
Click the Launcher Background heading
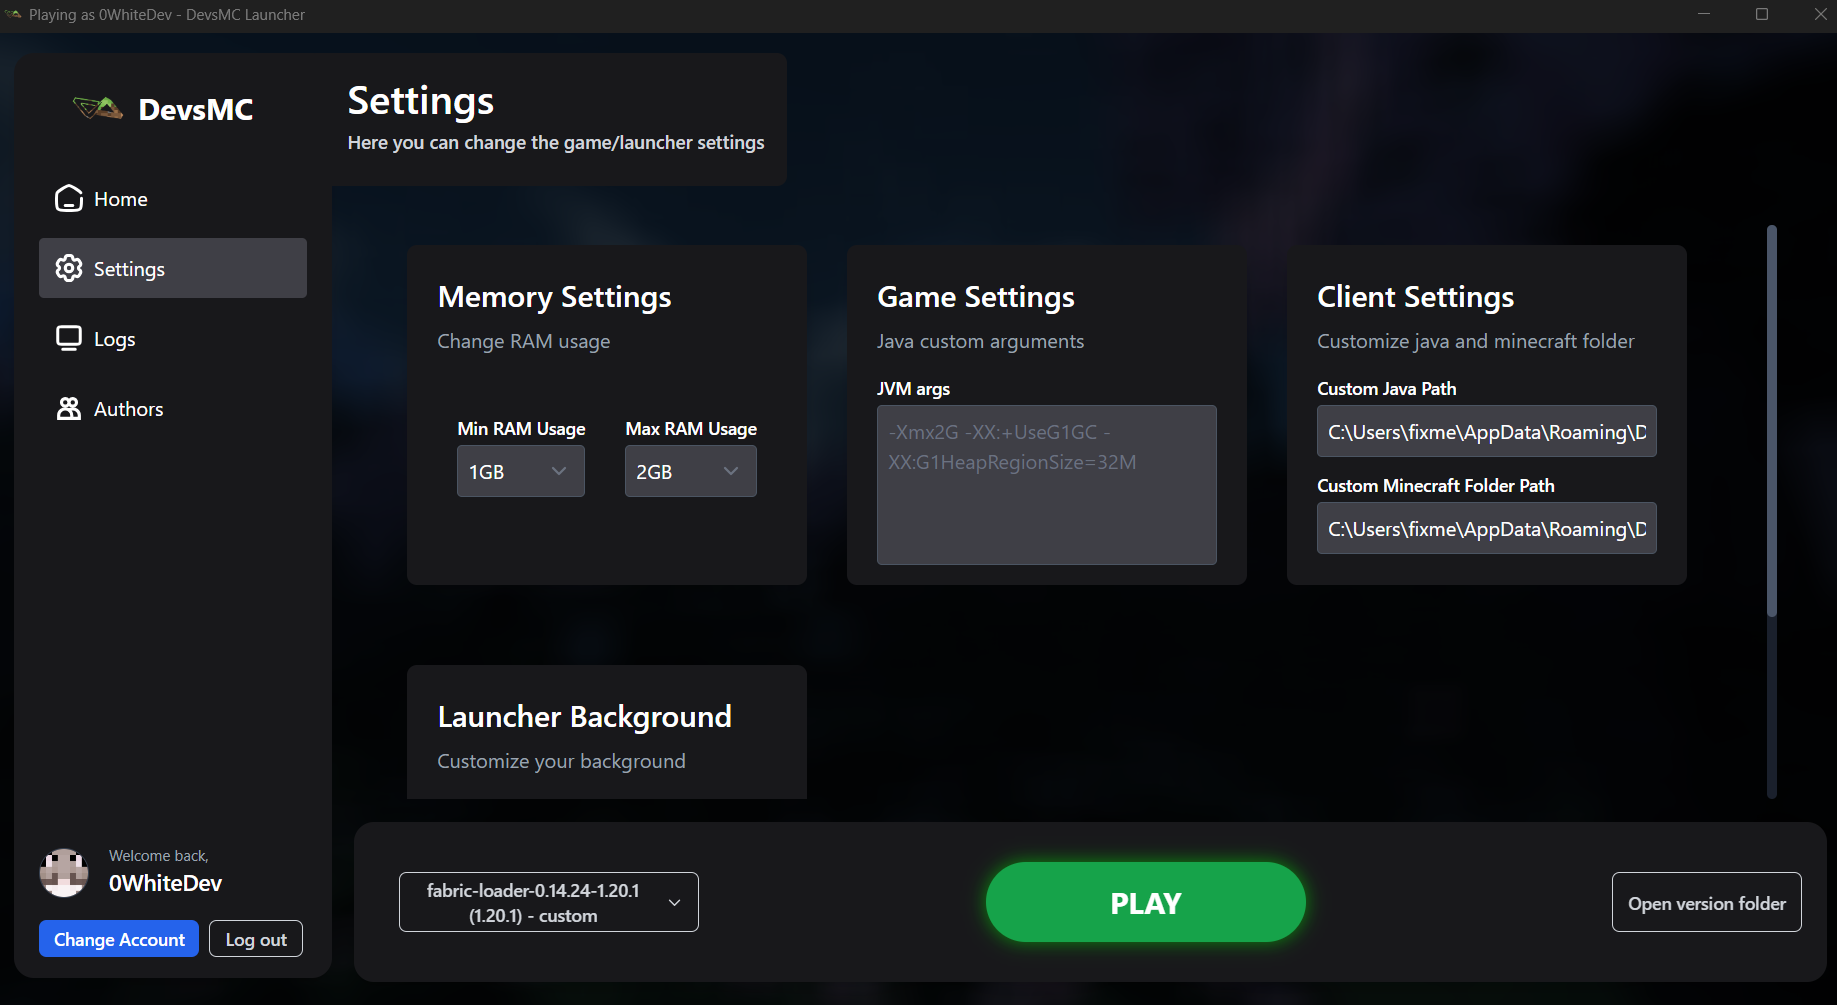[x=585, y=717]
